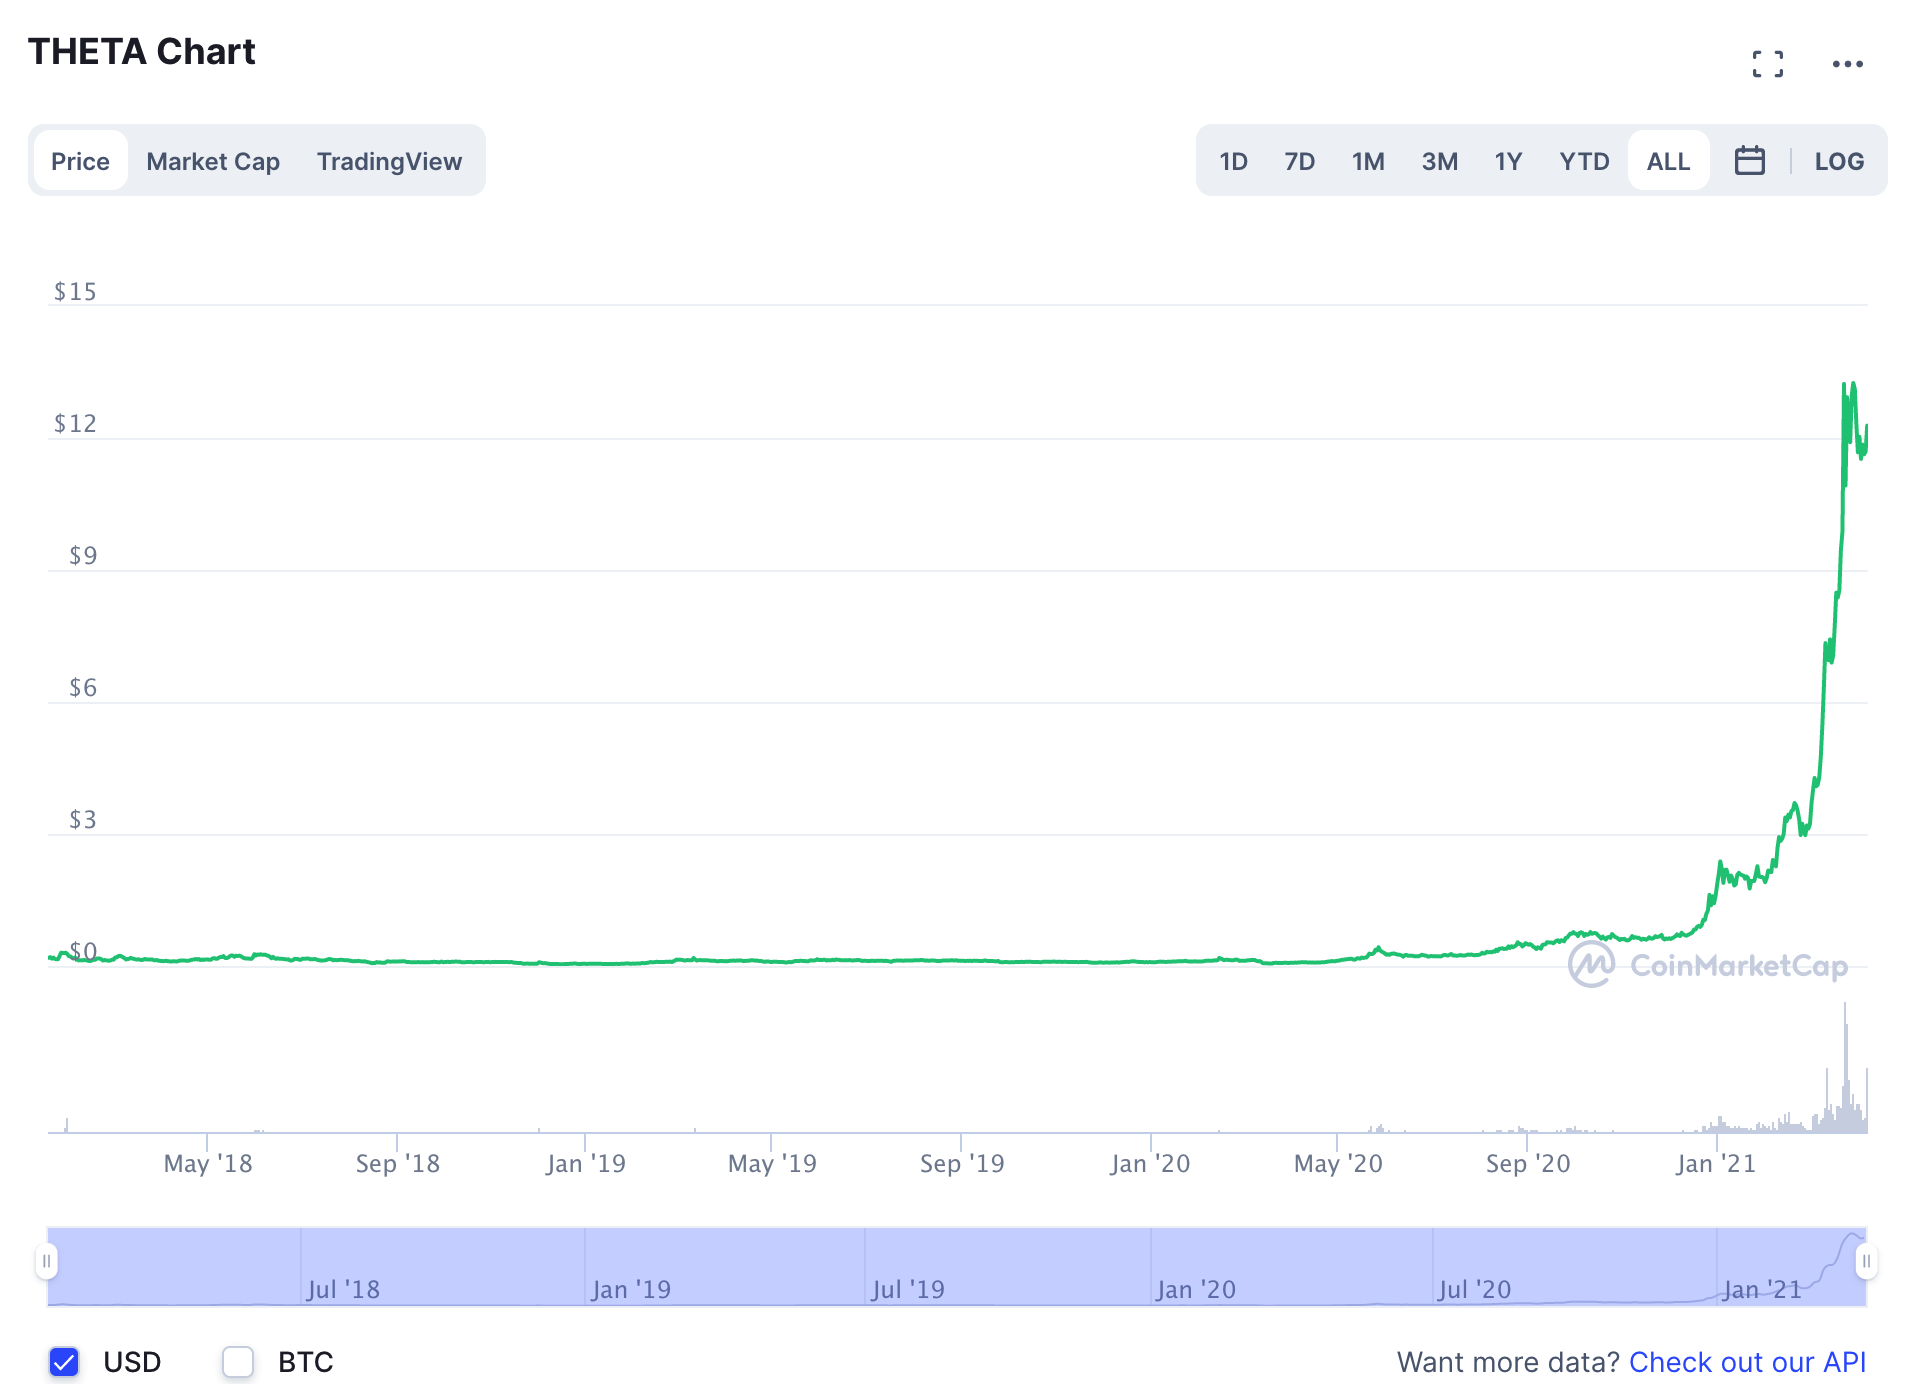This screenshot has height=1400, width=1922.
Task: Click the Sep '20 label on the x-axis
Action: point(1528,1163)
